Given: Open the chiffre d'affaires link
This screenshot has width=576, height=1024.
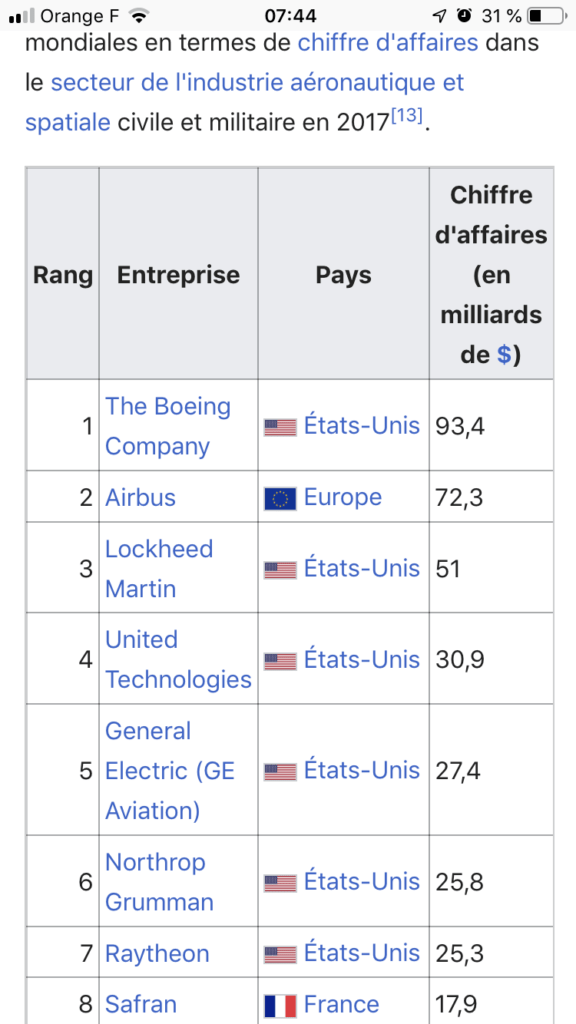Looking at the screenshot, I should [388, 43].
